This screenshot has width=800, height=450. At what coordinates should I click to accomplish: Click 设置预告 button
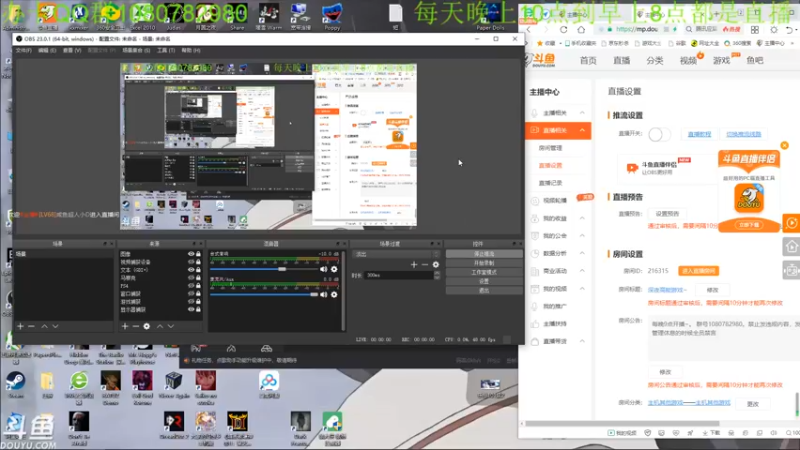pyautogui.click(x=667, y=214)
